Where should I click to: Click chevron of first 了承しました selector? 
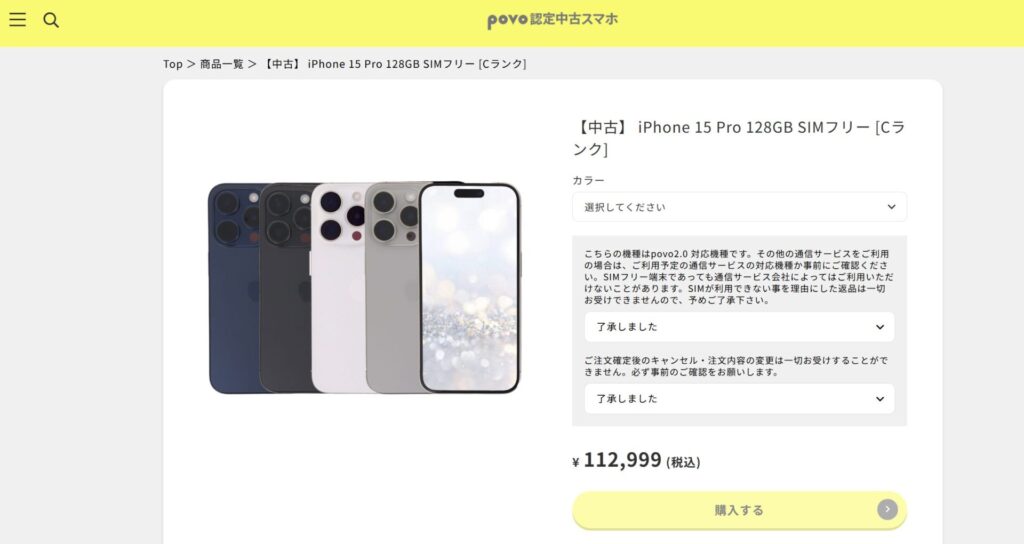880,327
